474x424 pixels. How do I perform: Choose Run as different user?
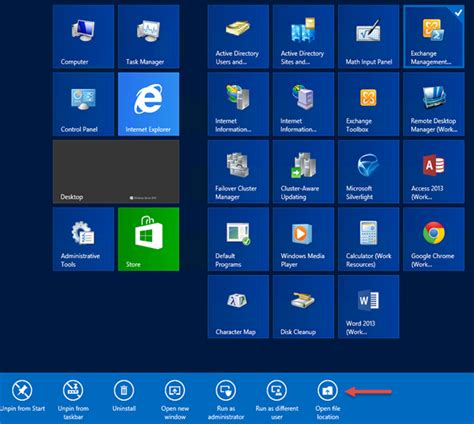point(277,399)
